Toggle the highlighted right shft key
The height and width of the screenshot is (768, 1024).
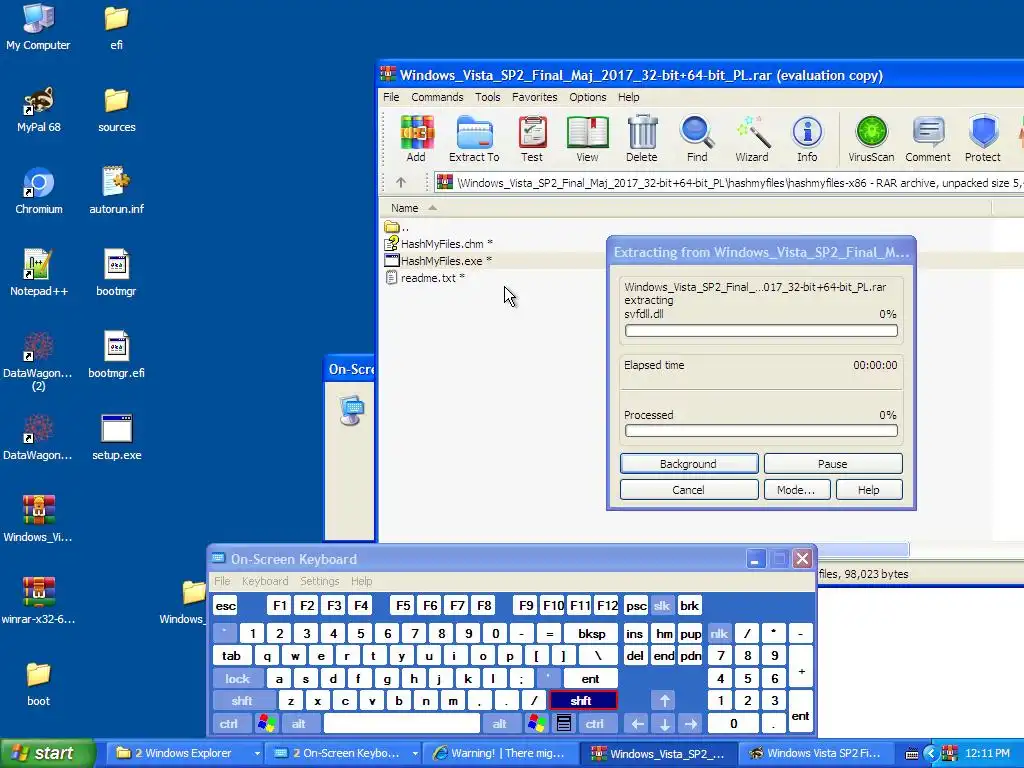[x=583, y=701]
